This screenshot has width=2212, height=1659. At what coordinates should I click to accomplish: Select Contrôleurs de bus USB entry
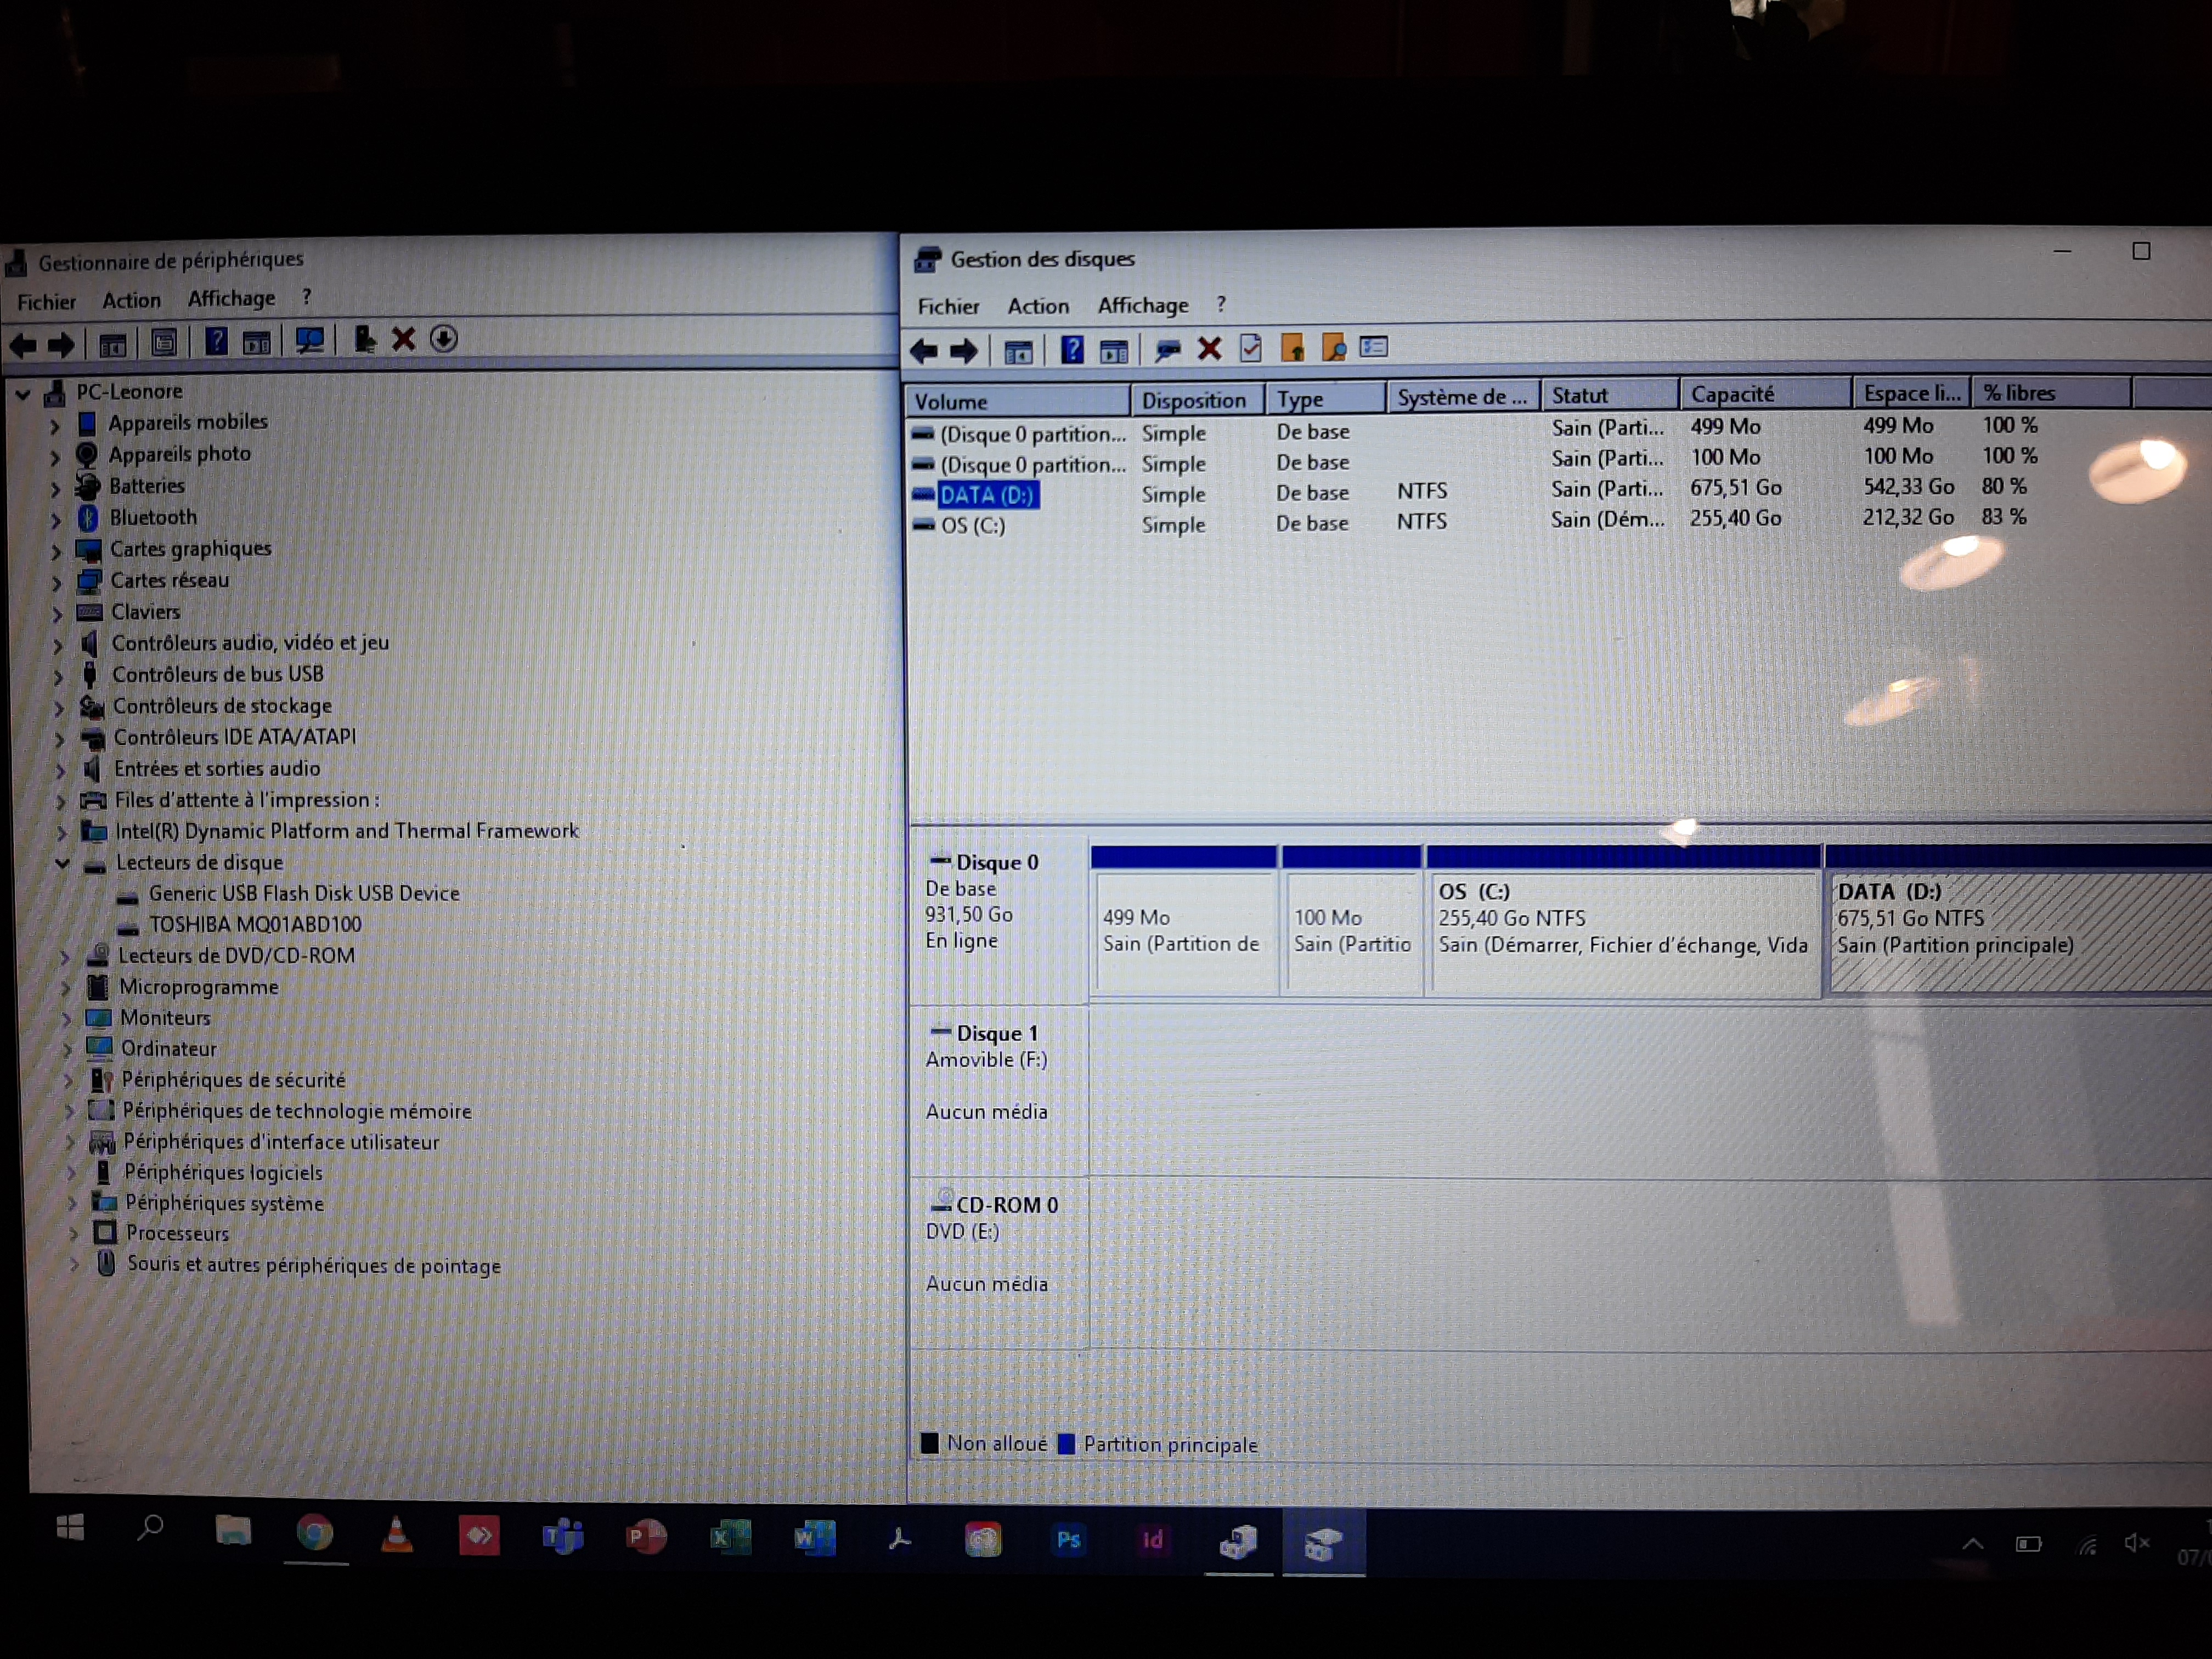[x=218, y=675]
